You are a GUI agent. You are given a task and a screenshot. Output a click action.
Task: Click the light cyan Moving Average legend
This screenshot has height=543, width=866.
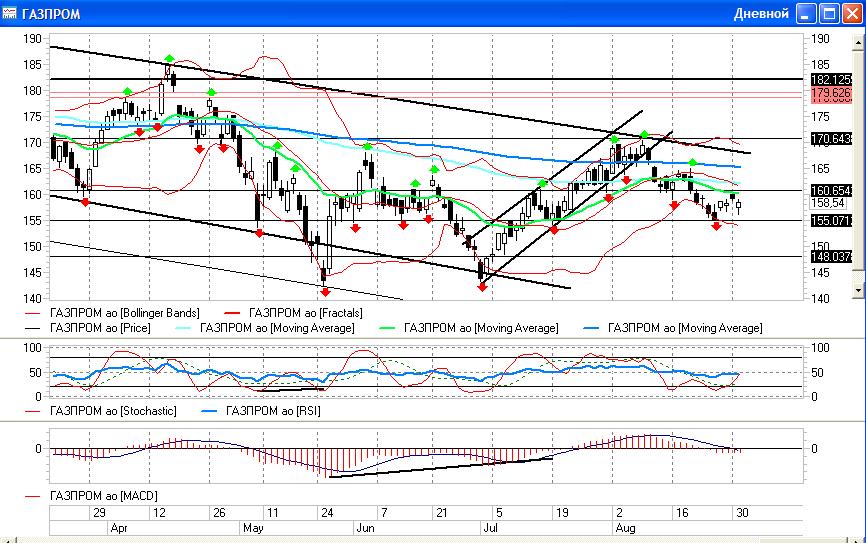pos(277,328)
